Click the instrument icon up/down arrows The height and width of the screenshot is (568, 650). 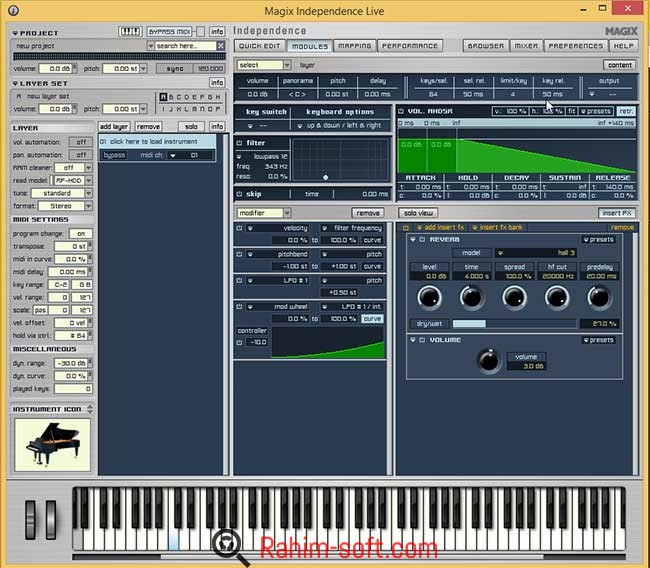tap(90, 409)
